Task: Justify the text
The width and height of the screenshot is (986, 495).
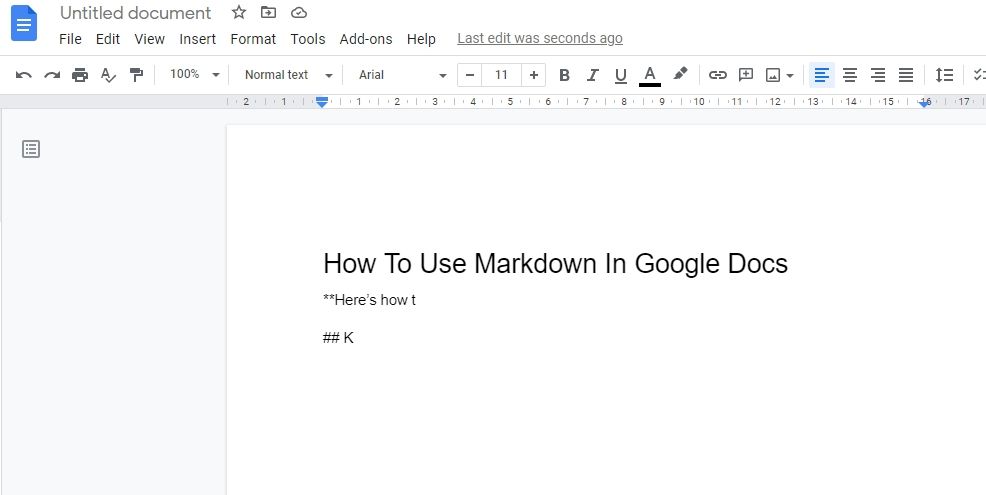Action: click(906, 75)
